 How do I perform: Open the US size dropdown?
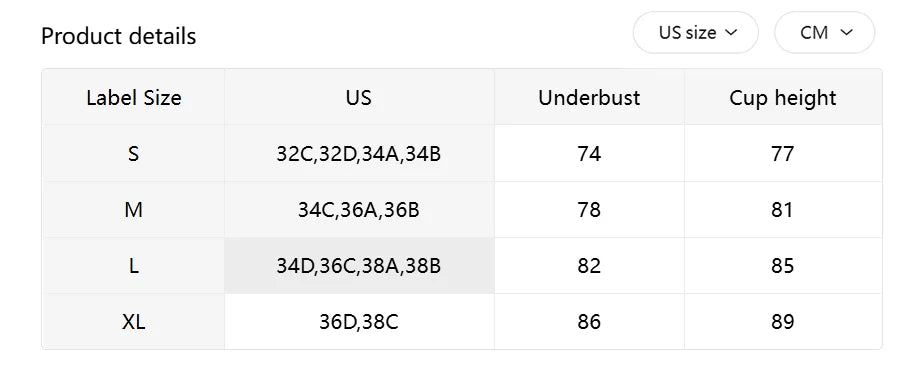click(x=695, y=32)
